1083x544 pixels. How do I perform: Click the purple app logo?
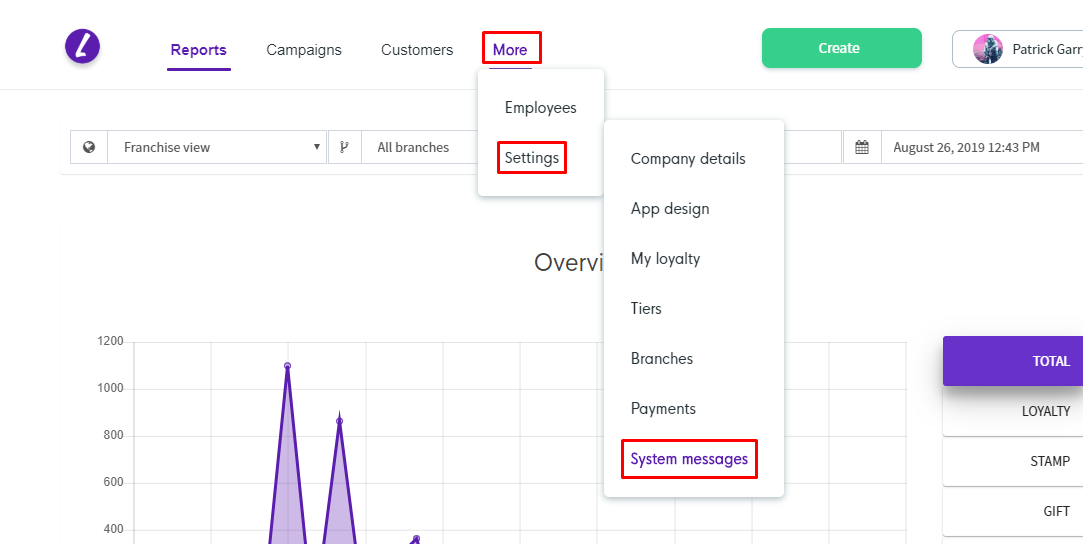(x=82, y=48)
